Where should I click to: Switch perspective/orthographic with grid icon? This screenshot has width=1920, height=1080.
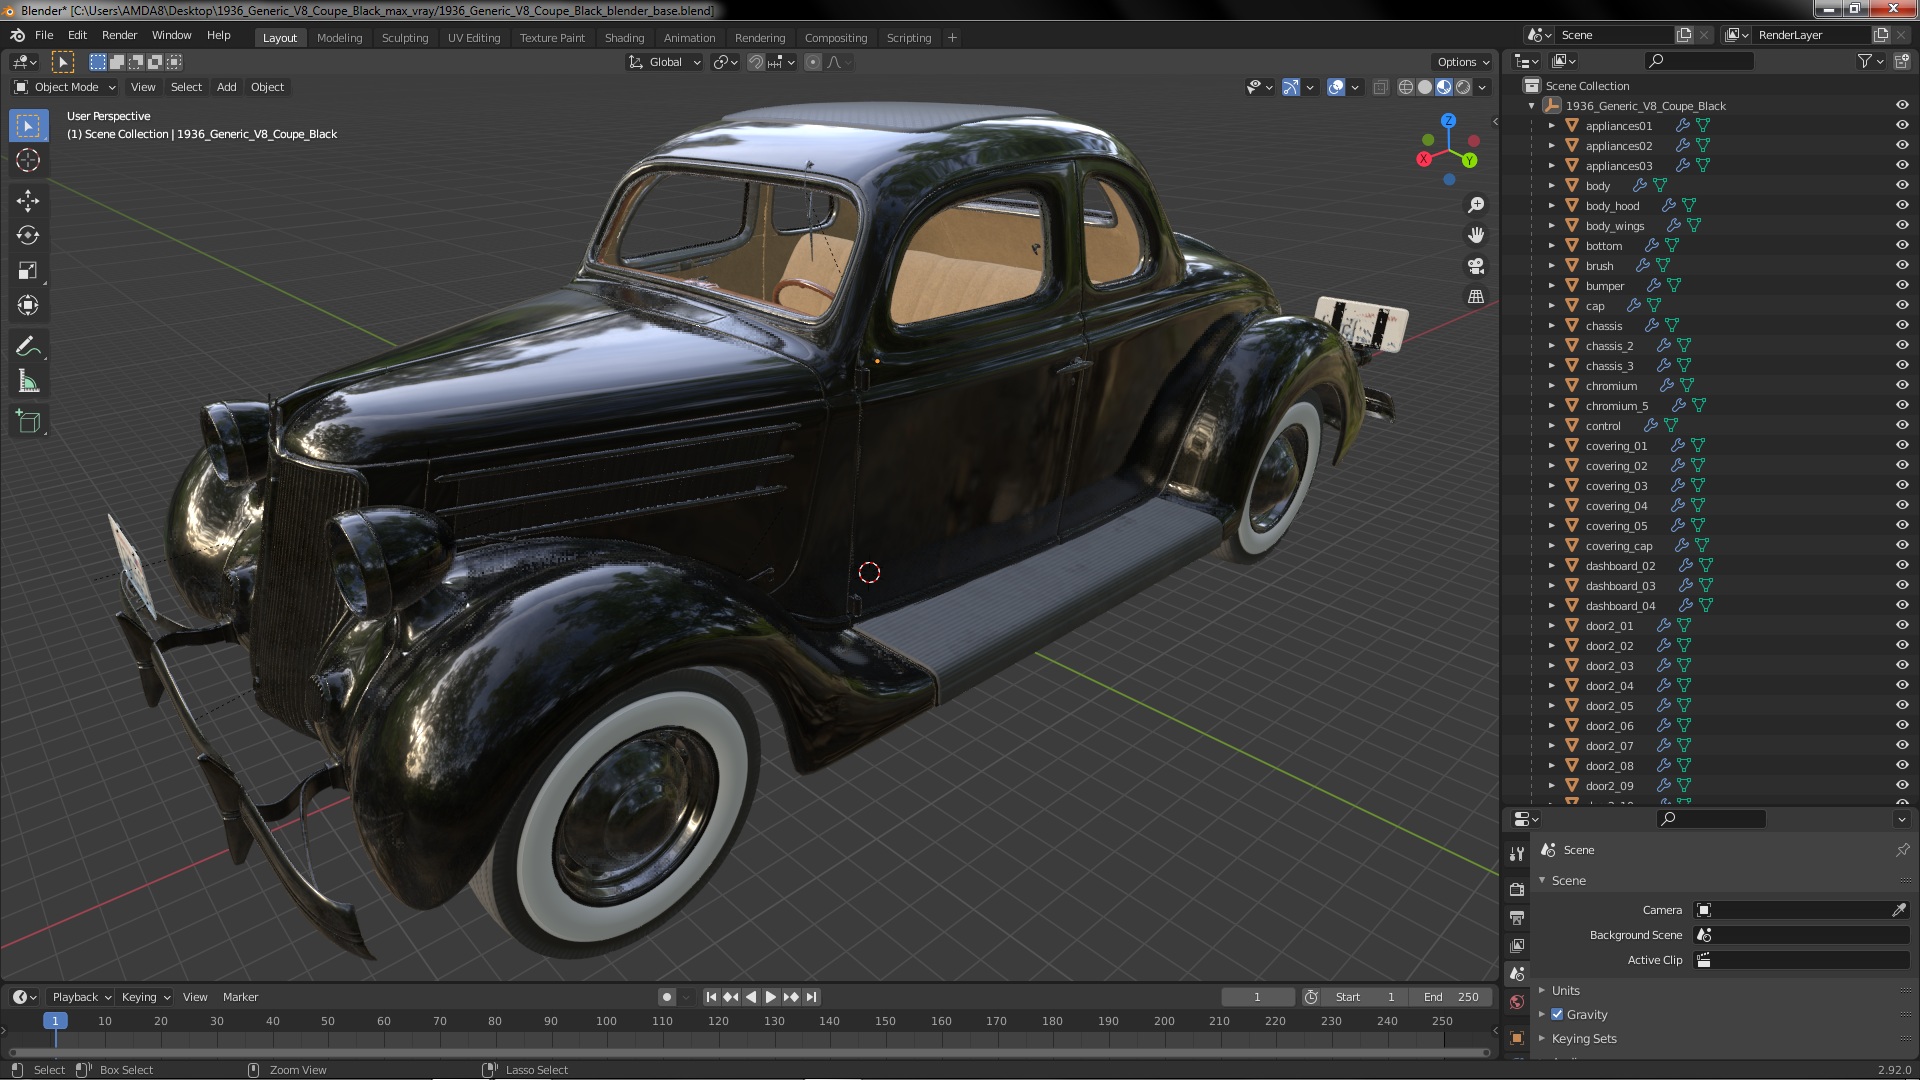pyautogui.click(x=1476, y=297)
